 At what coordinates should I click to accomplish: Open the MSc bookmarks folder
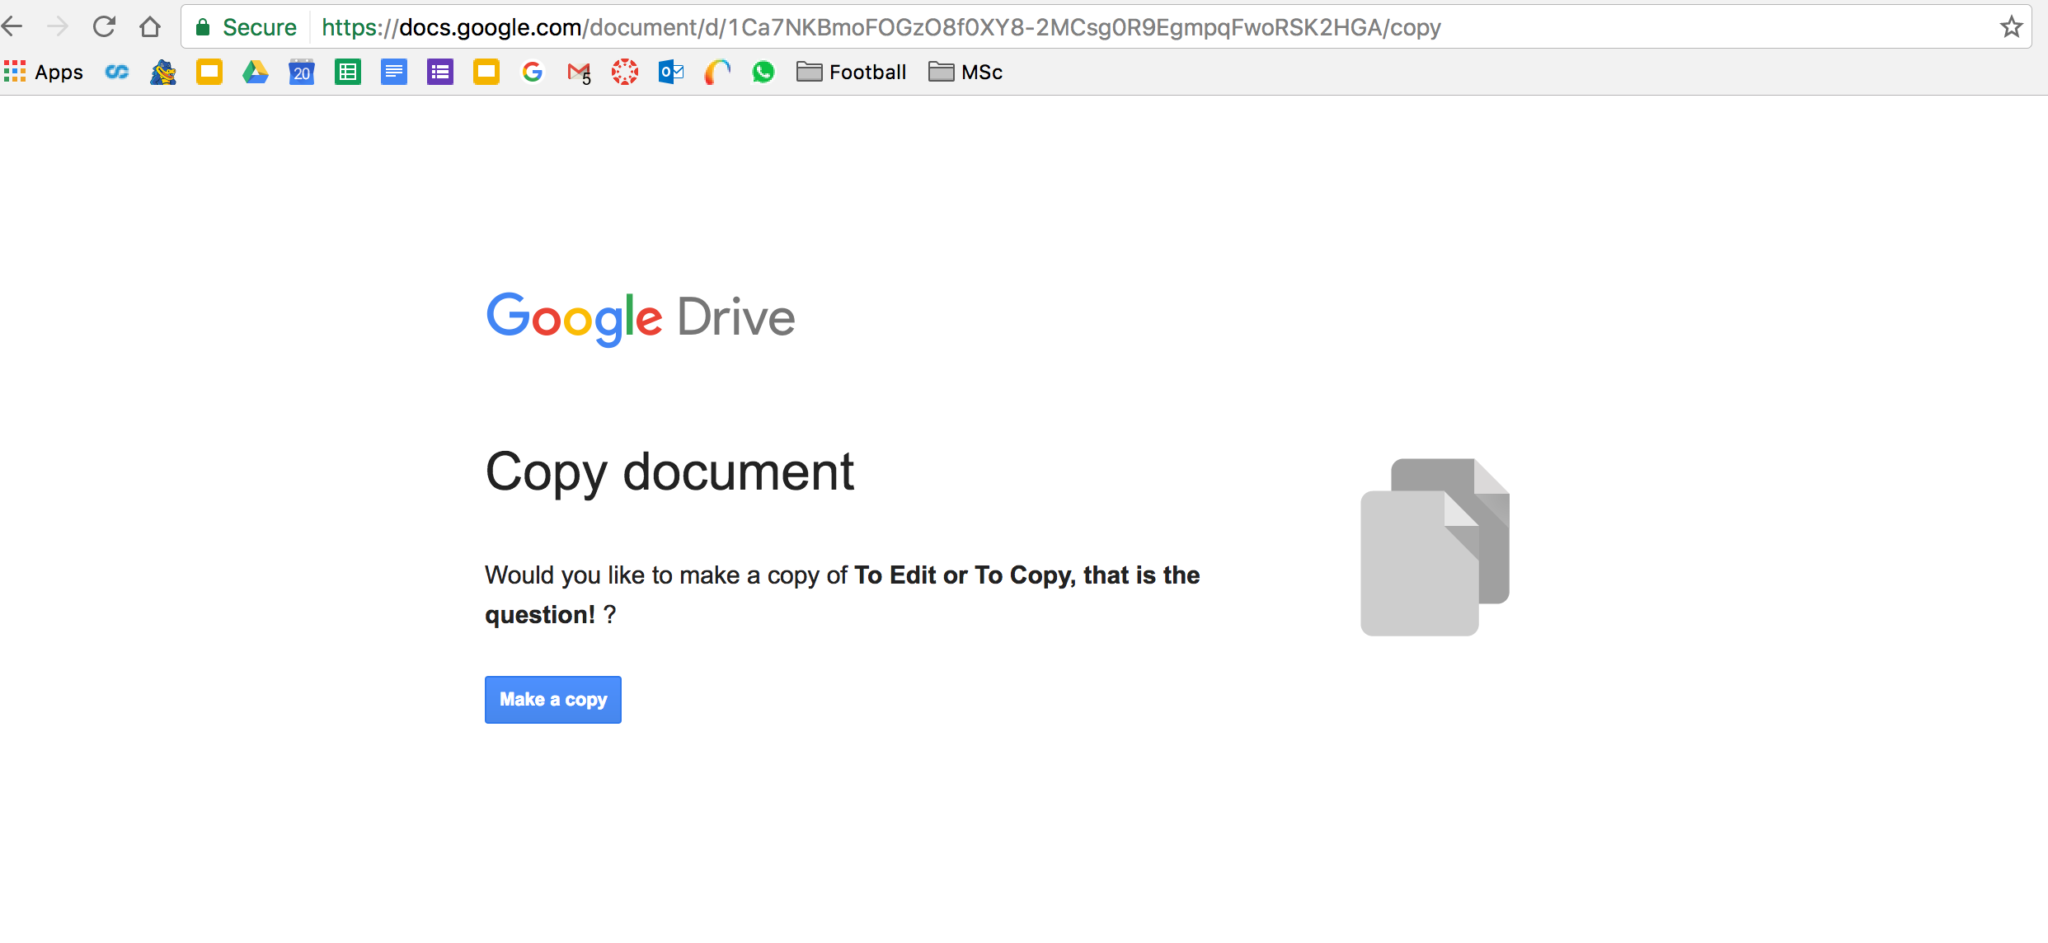coord(965,72)
